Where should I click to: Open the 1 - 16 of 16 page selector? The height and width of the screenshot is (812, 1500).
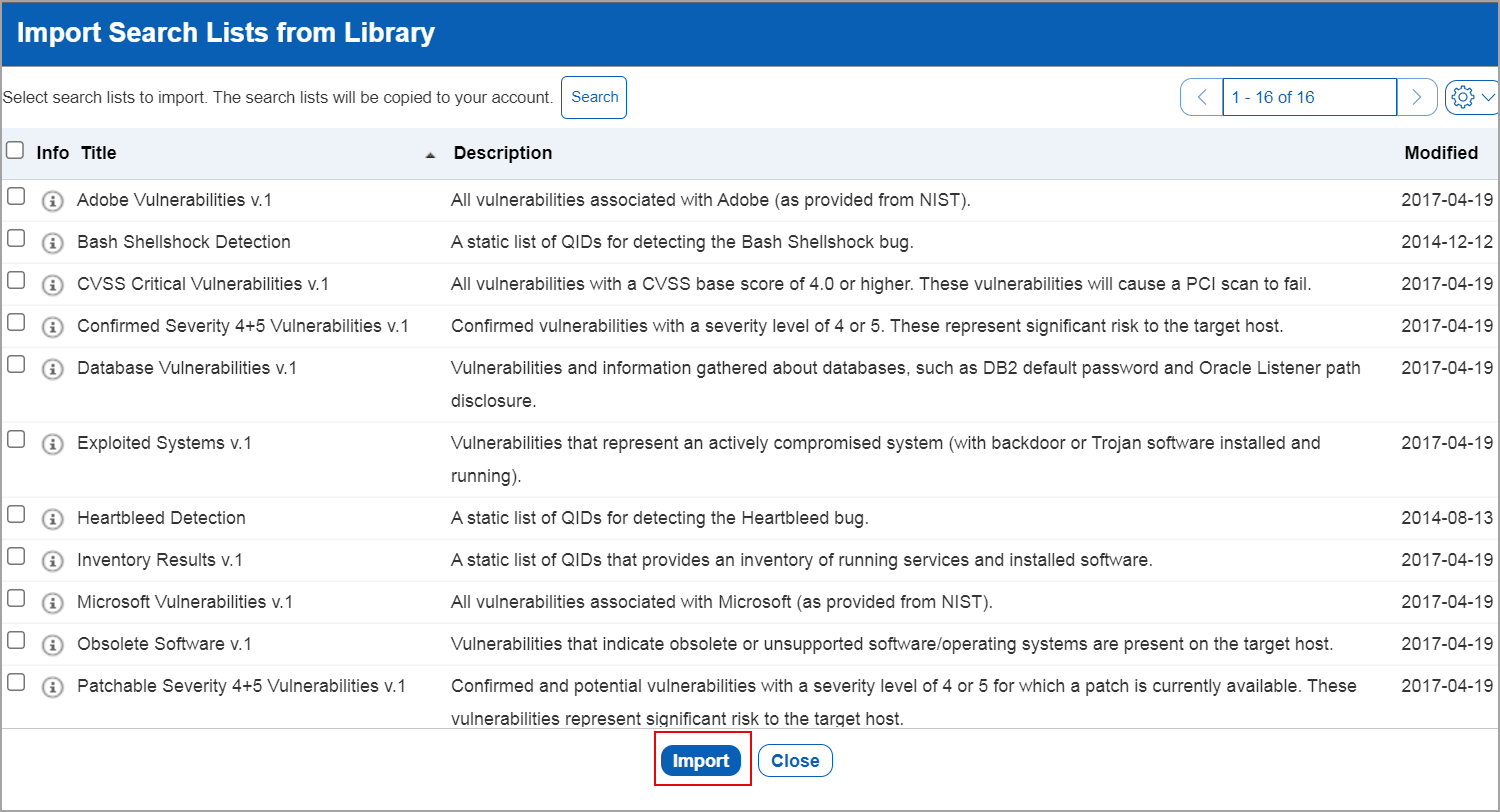(1308, 97)
